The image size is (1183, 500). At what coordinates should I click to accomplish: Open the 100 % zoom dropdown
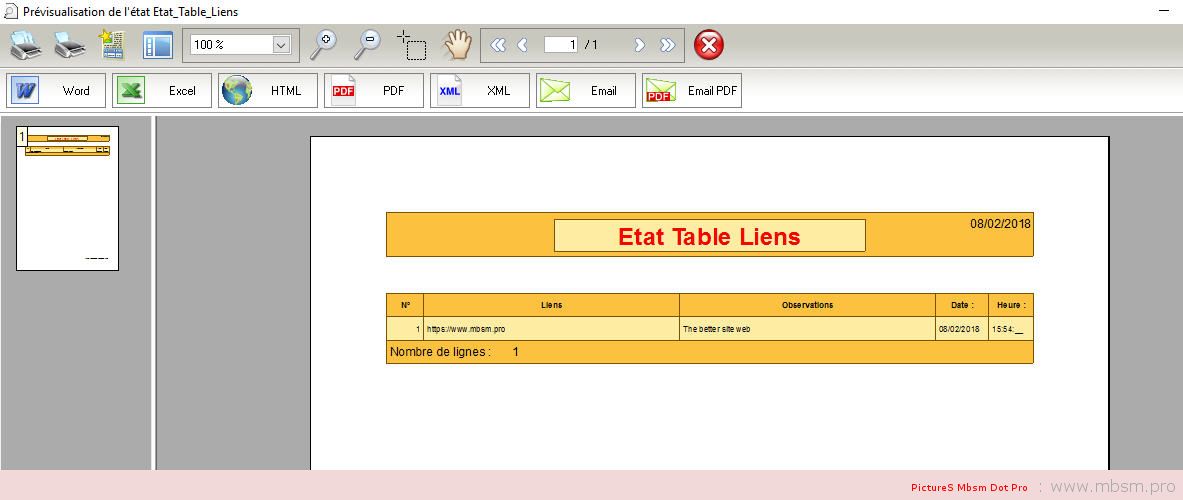[281, 45]
